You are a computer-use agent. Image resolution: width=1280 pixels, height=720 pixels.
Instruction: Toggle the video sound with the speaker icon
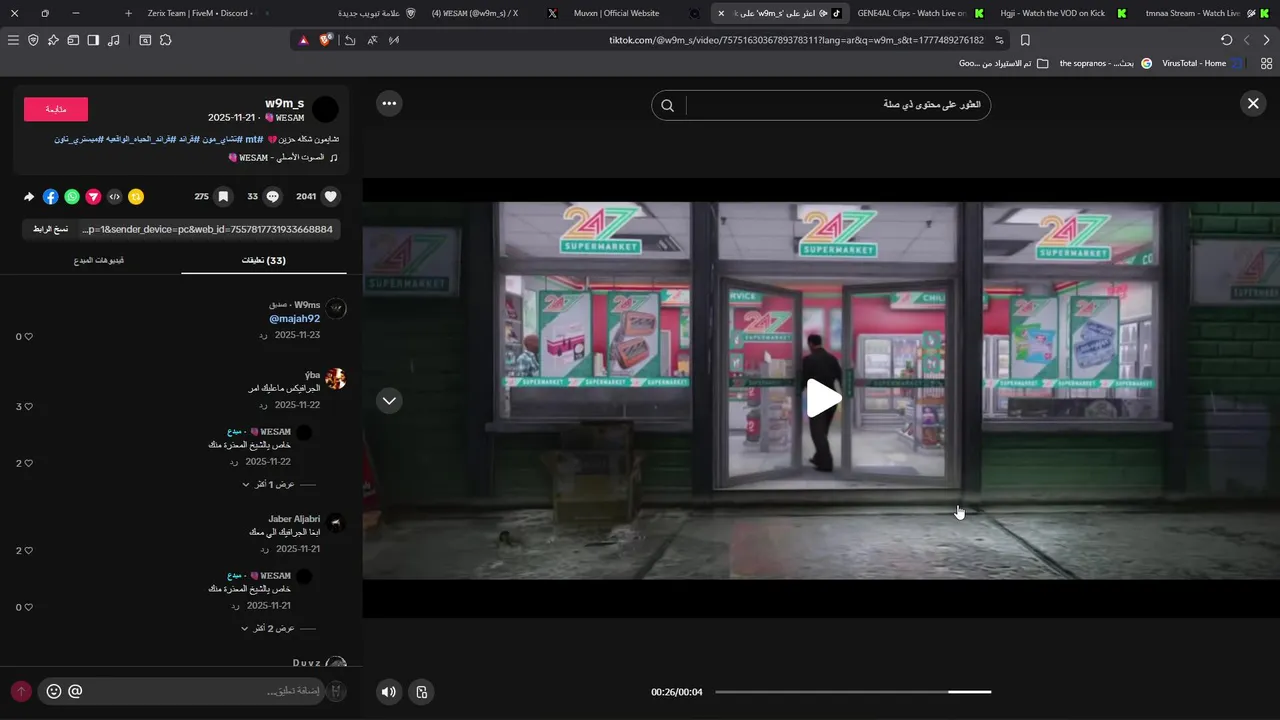389,692
